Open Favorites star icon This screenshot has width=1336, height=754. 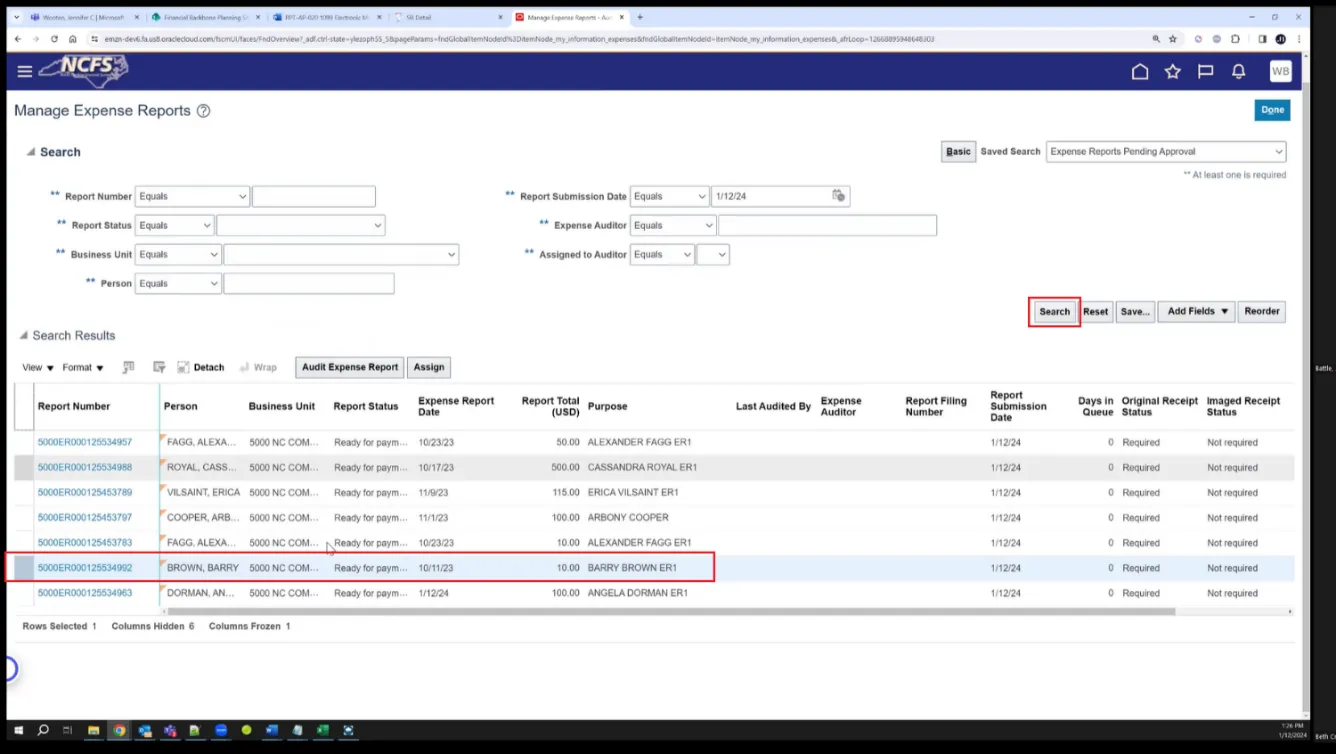1172,71
